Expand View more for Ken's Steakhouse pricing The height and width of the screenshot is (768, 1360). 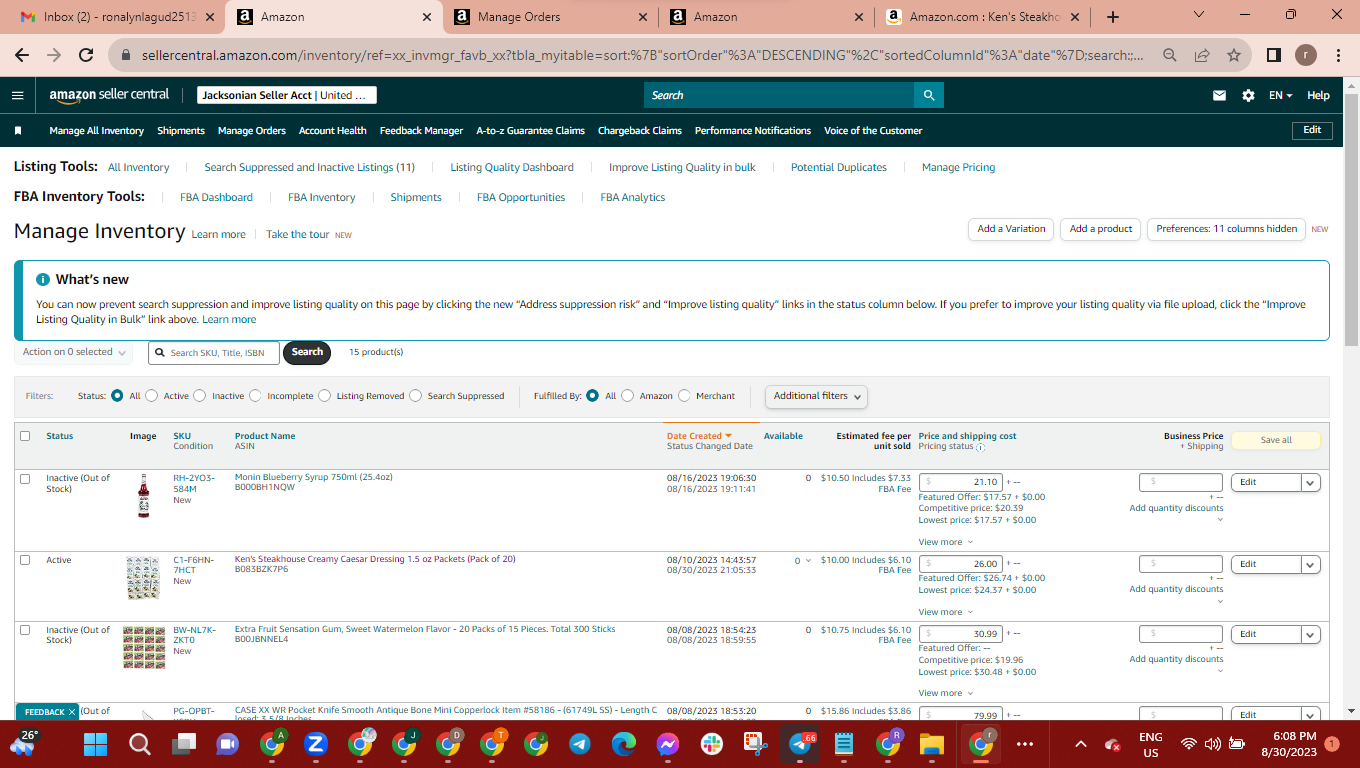coord(945,612)
